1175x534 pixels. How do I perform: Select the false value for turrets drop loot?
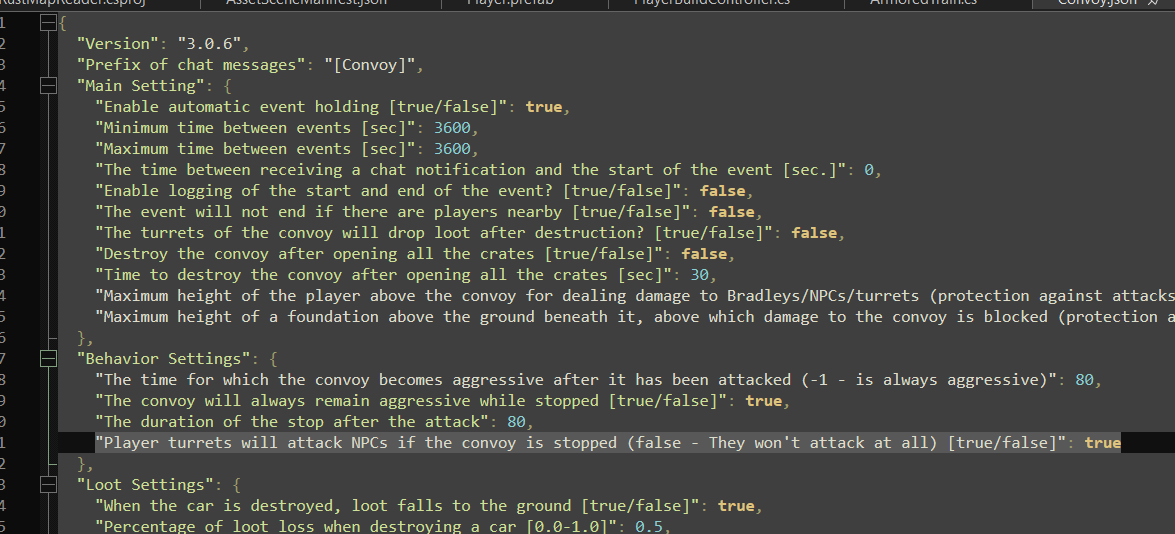[815, 233]
